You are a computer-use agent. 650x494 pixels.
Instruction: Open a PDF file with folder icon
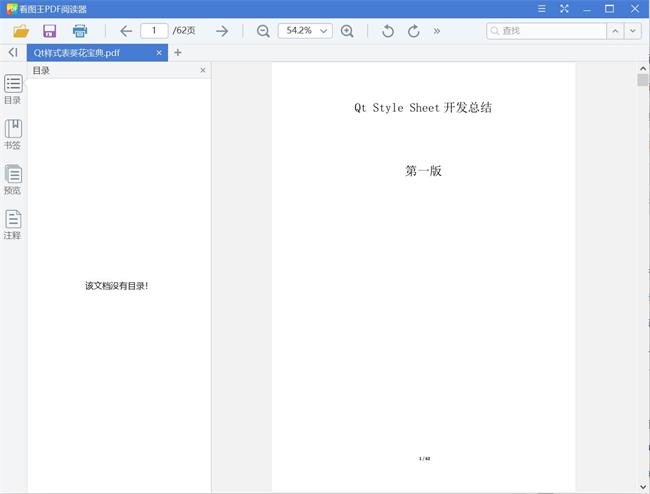(21, 31)
